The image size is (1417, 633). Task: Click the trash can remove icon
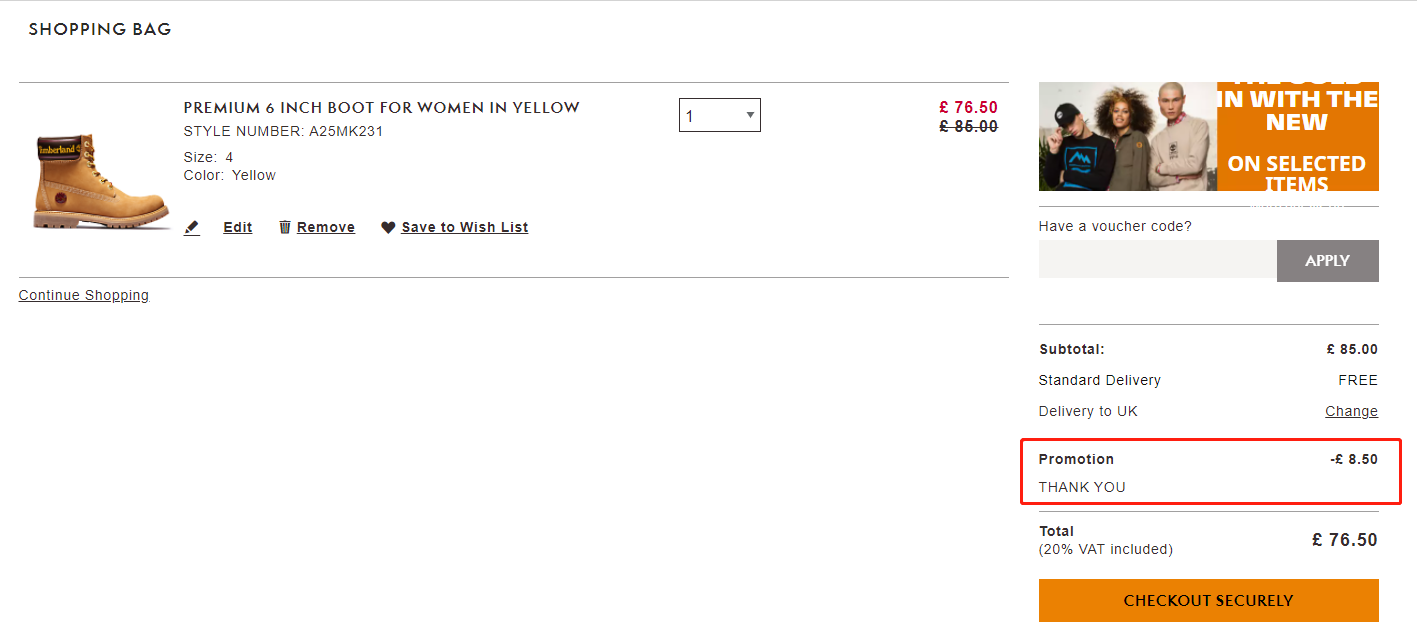(285, 227)
